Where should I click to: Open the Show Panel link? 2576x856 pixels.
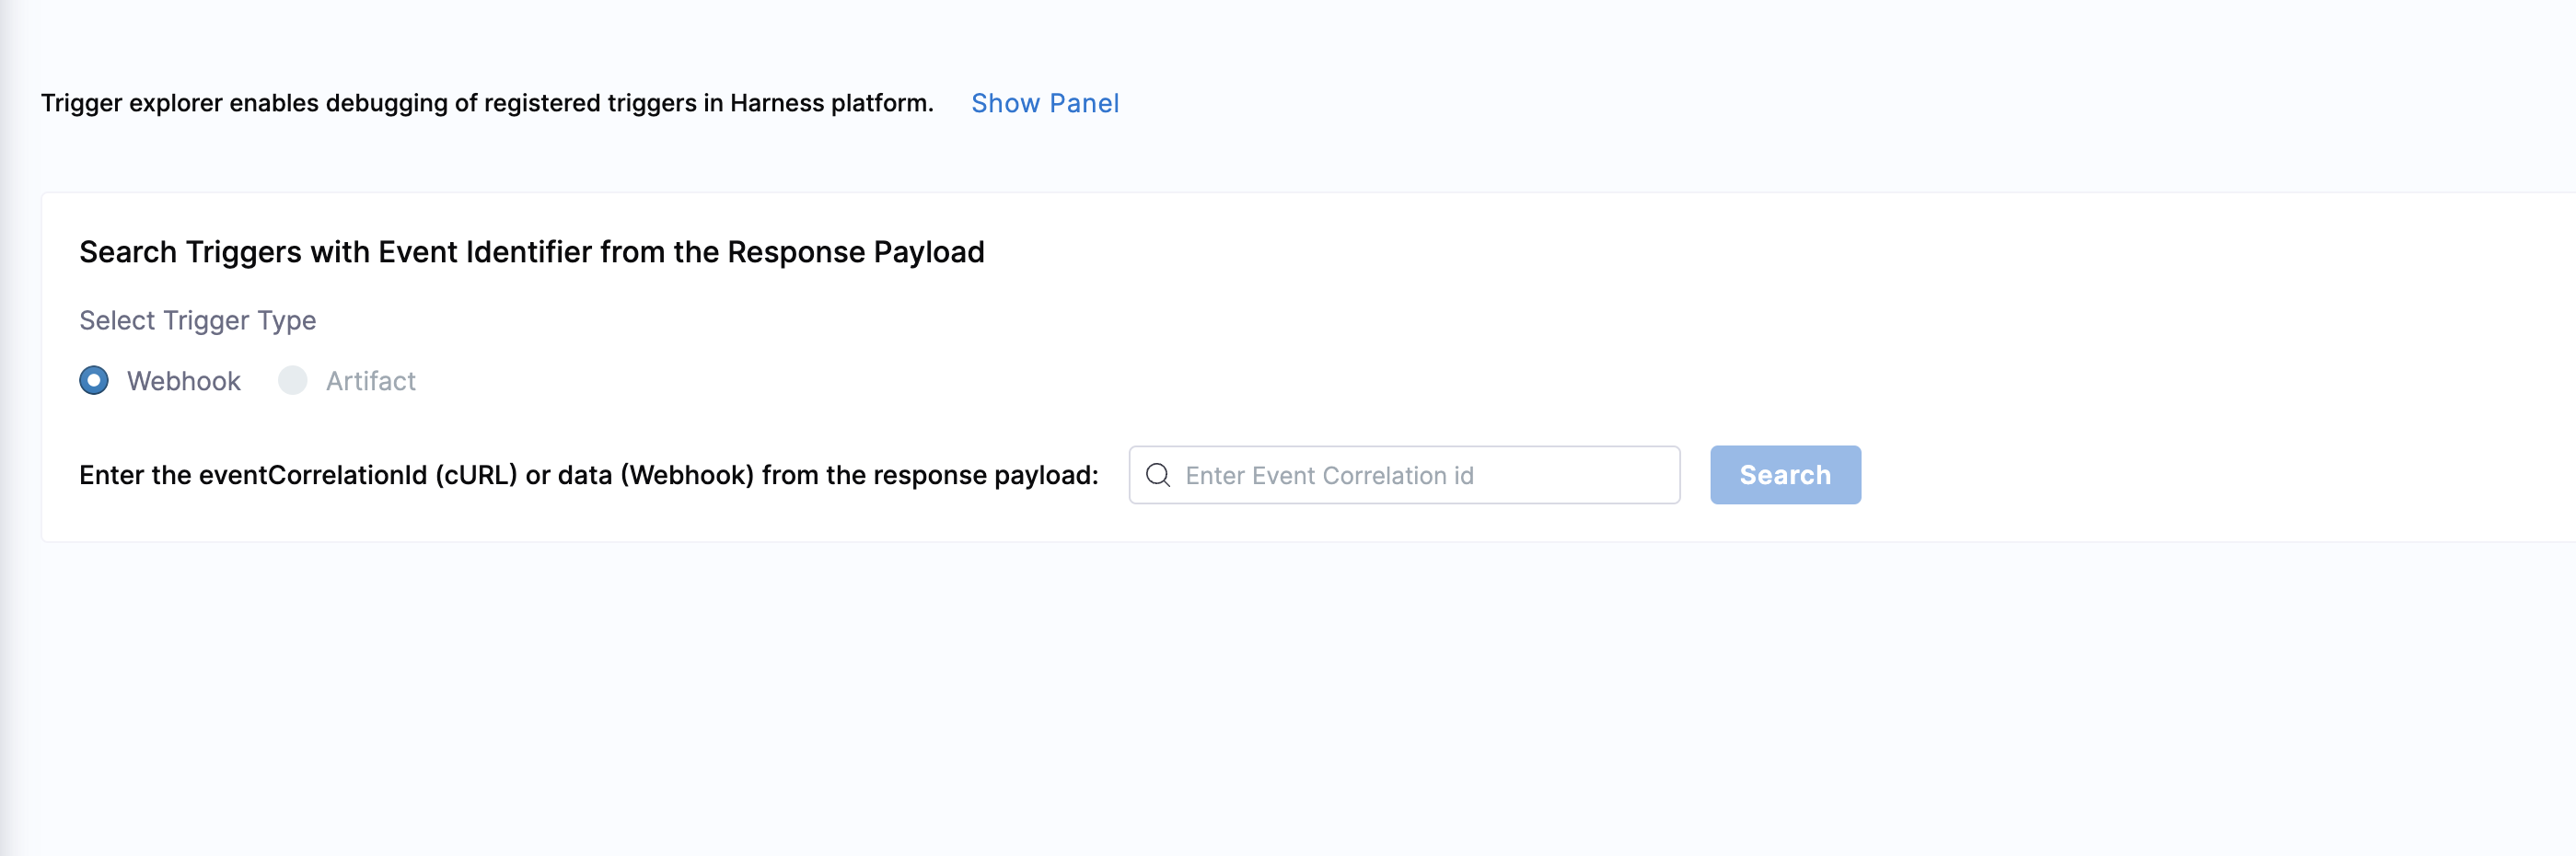1044,103
